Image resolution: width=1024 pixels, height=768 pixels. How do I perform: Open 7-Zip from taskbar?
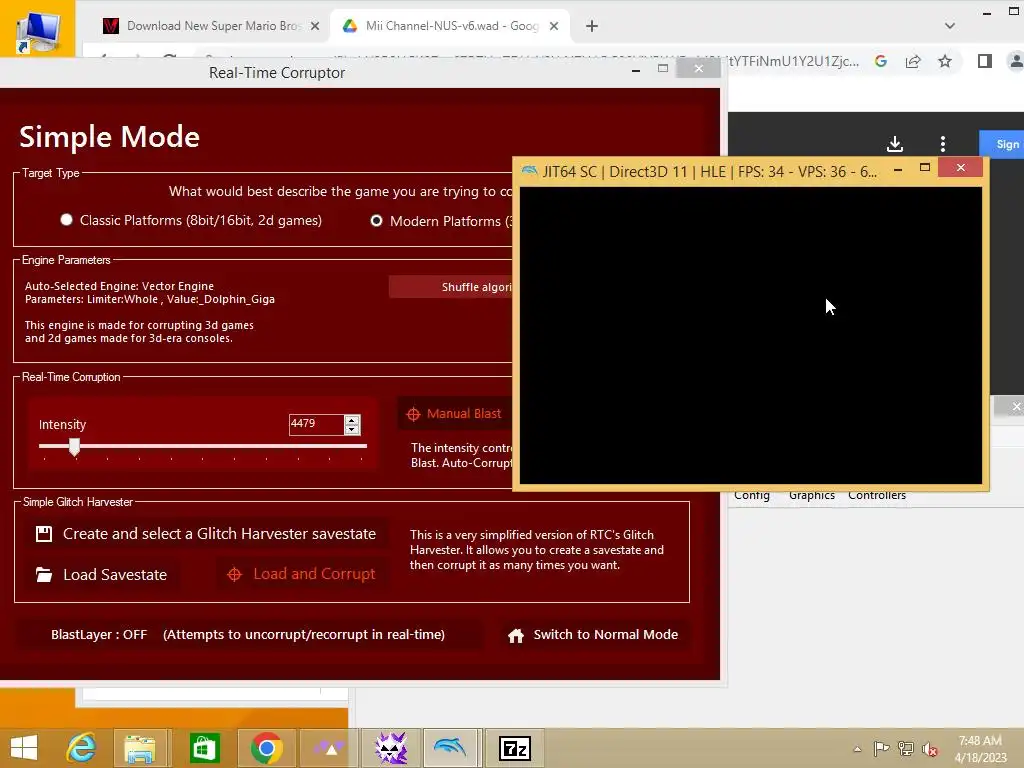click(x=515, y=748)
